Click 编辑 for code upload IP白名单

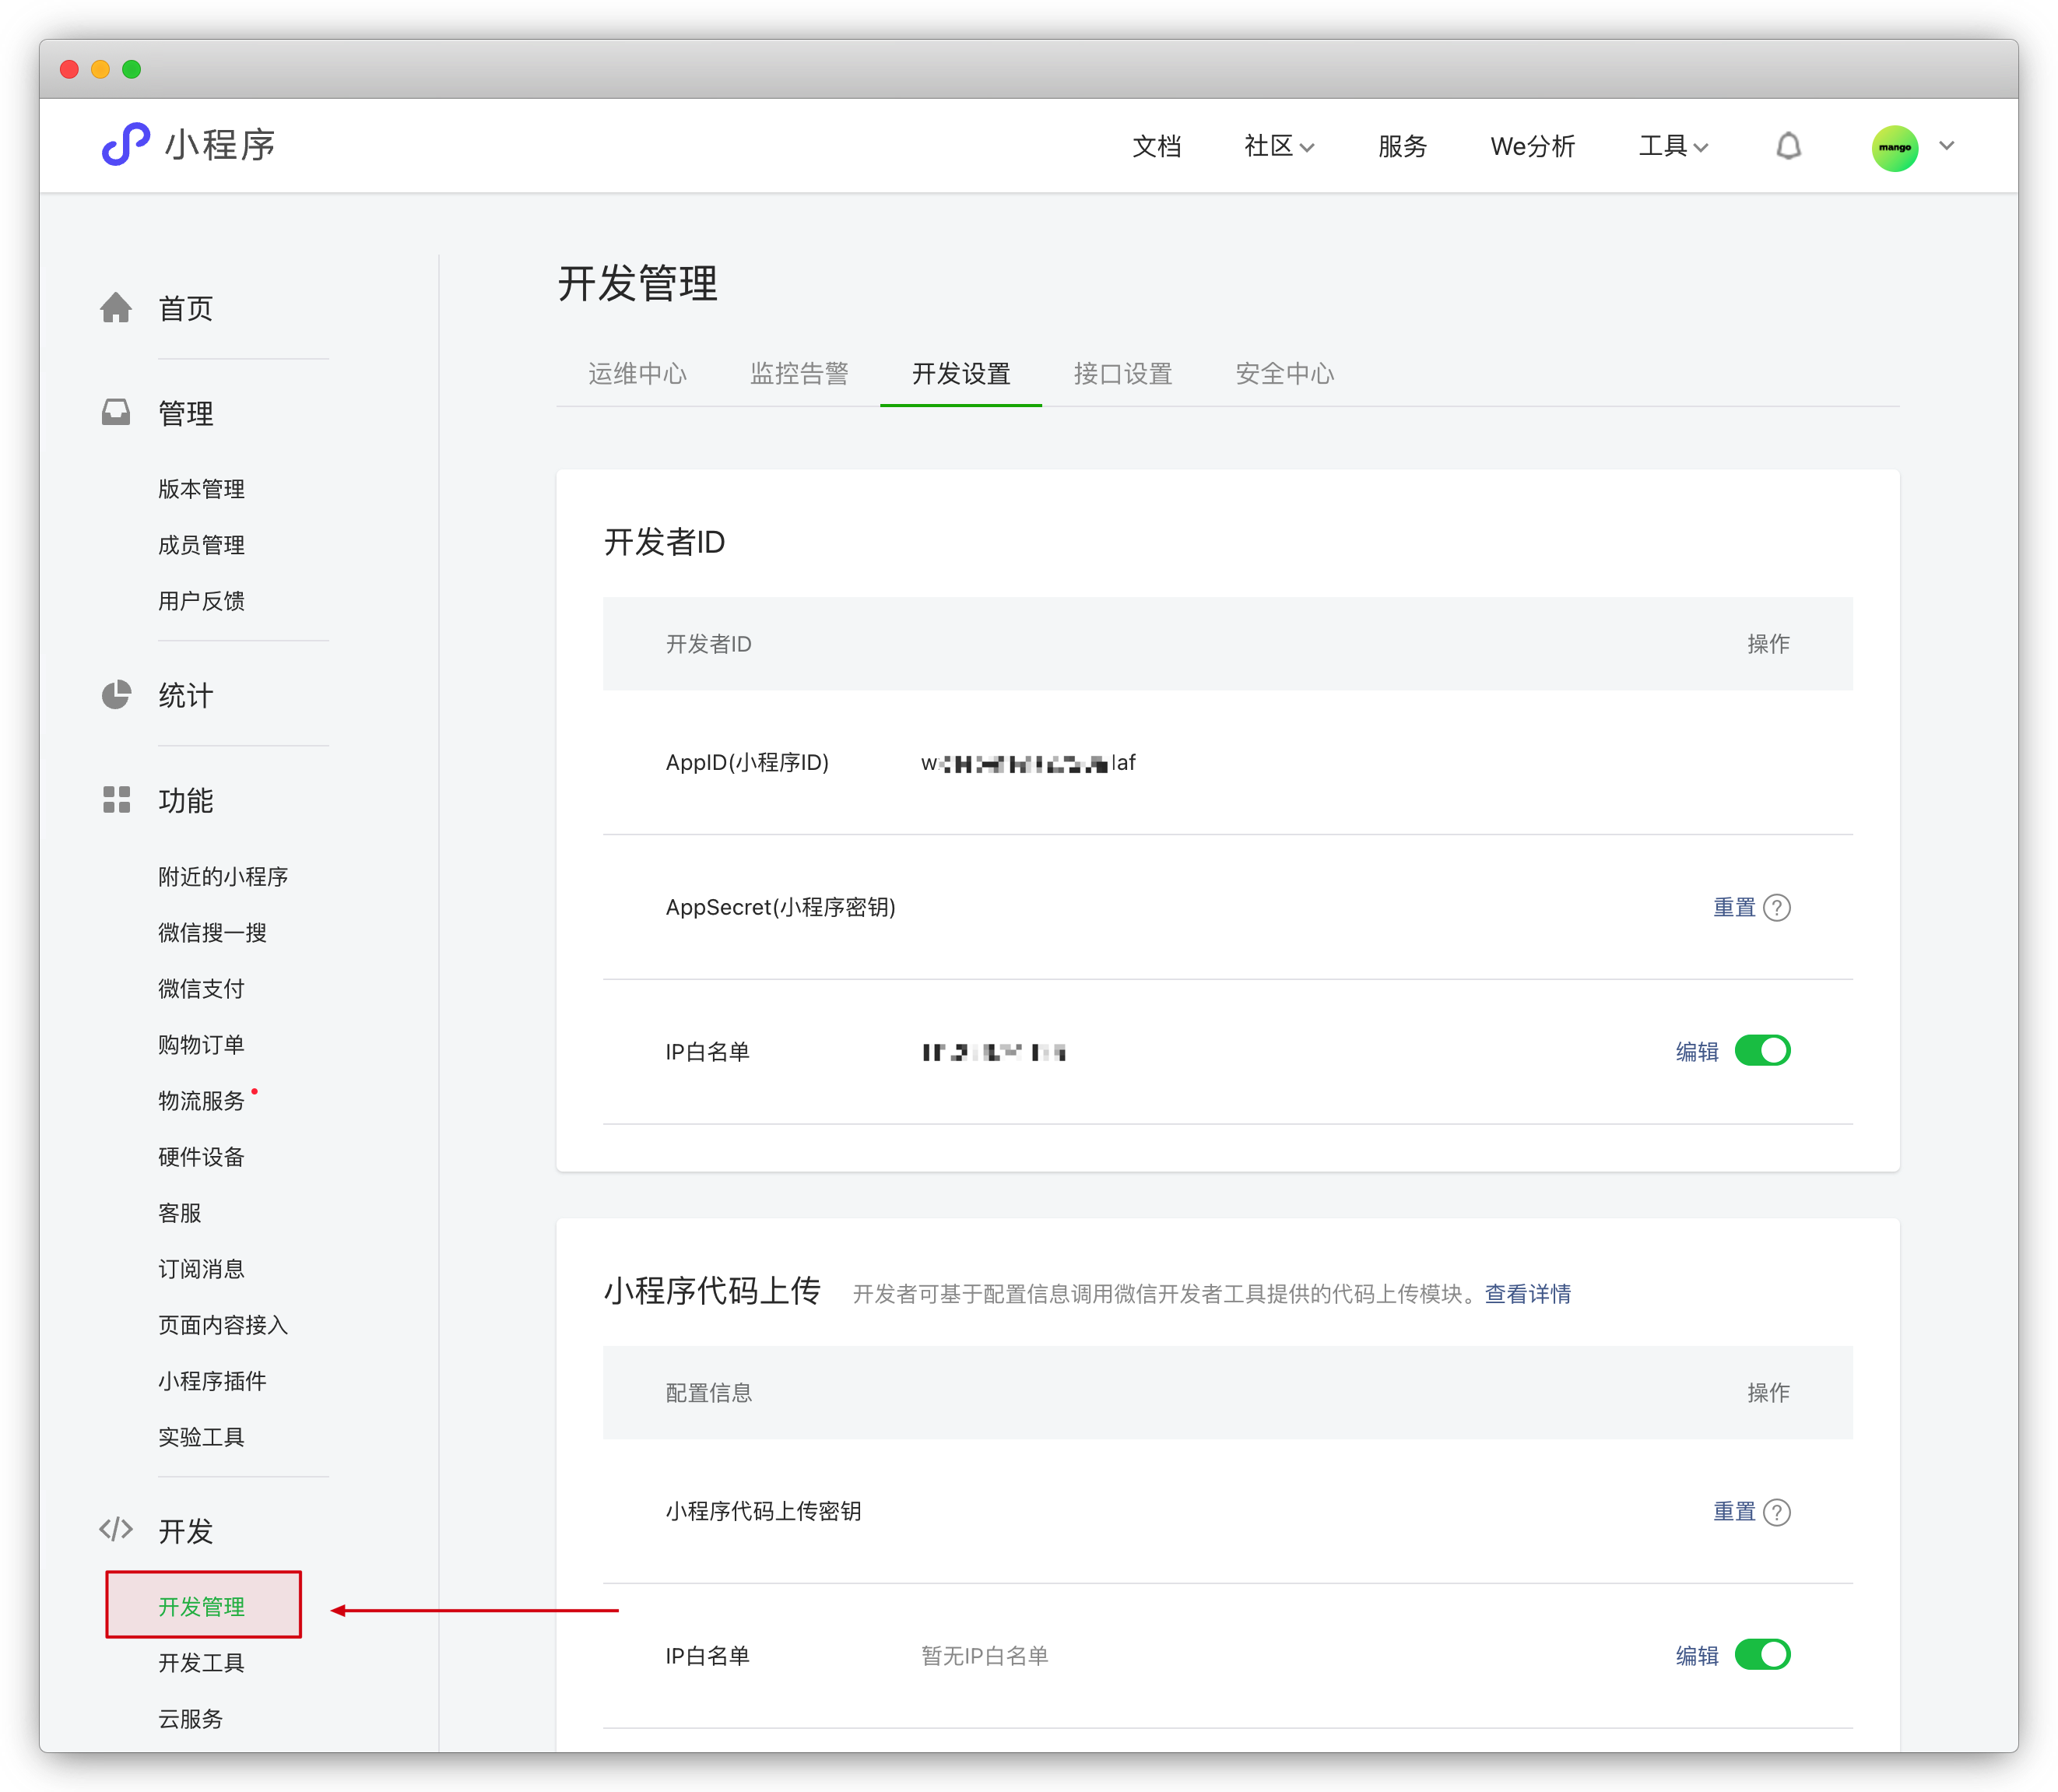coord(1697,1656)
